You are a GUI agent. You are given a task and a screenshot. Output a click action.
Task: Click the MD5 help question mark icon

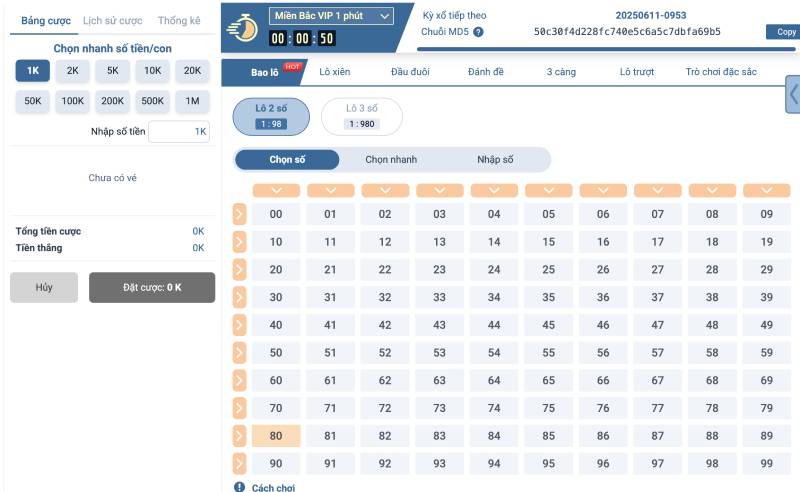478,32
